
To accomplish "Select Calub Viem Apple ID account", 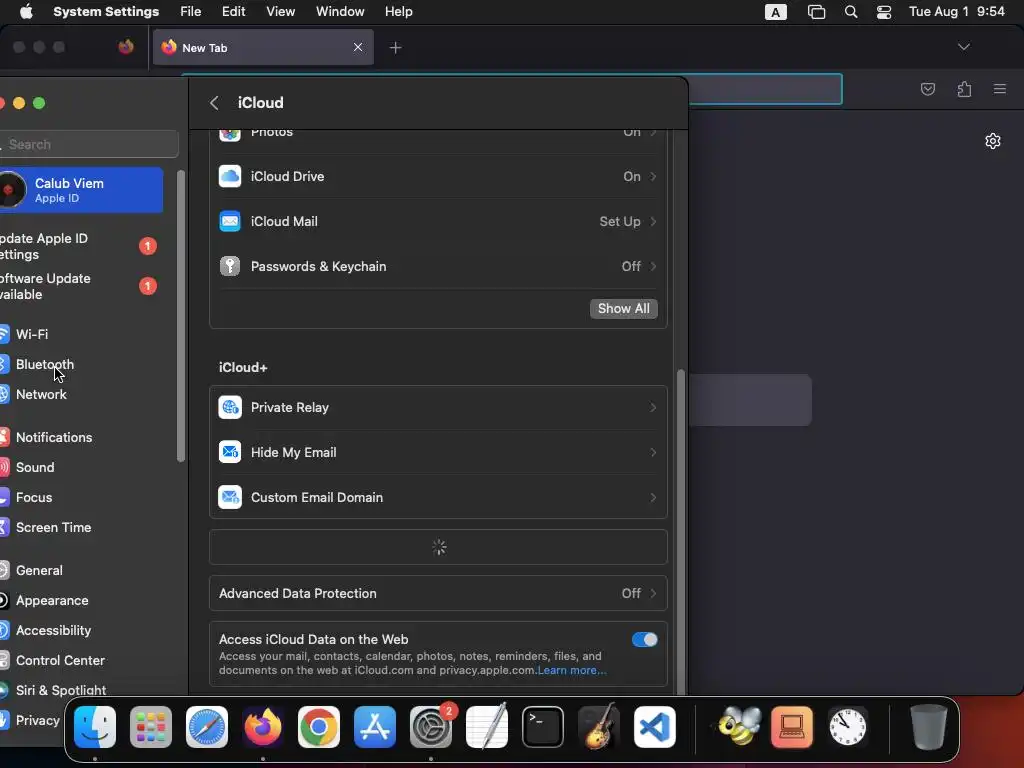I will coord(81,190).
